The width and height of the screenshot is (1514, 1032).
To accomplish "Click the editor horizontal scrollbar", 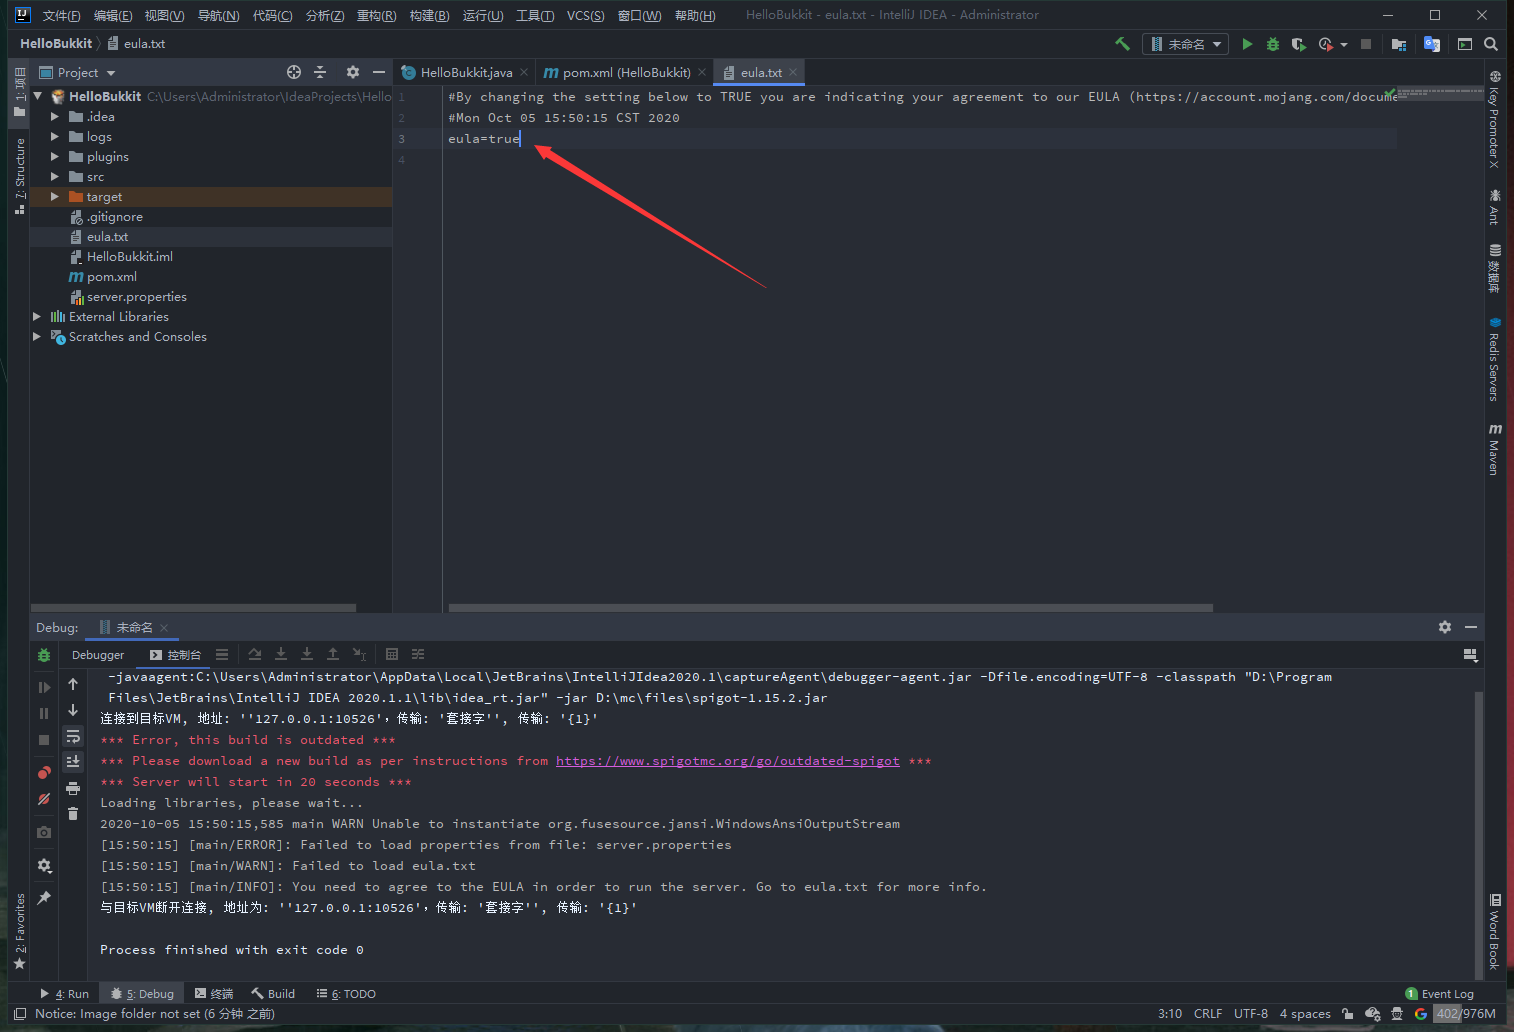I will (830, 607).
